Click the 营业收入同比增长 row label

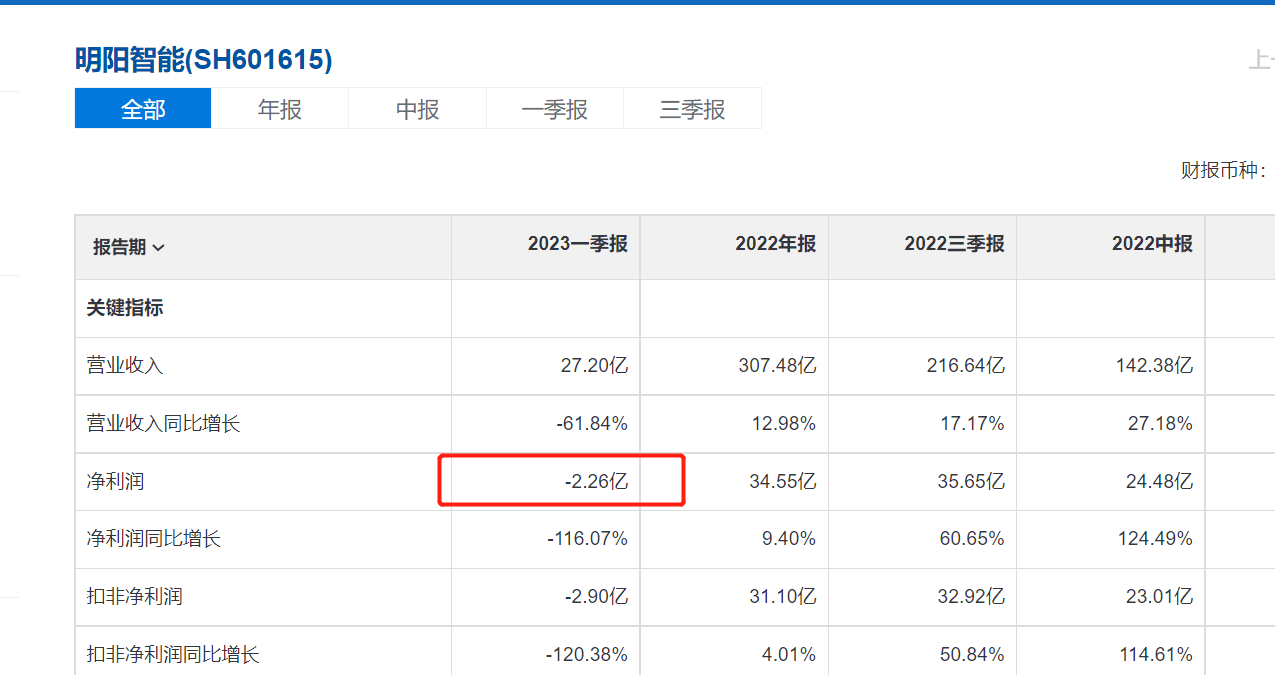(x=164, y=424)
